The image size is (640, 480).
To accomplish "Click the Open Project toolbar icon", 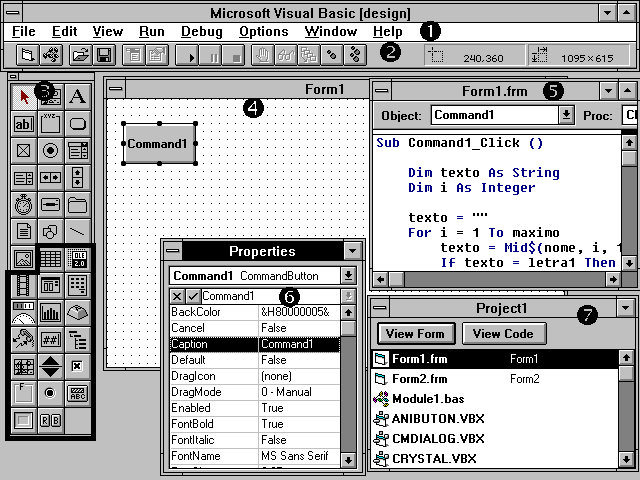I will tap(81, 55).
